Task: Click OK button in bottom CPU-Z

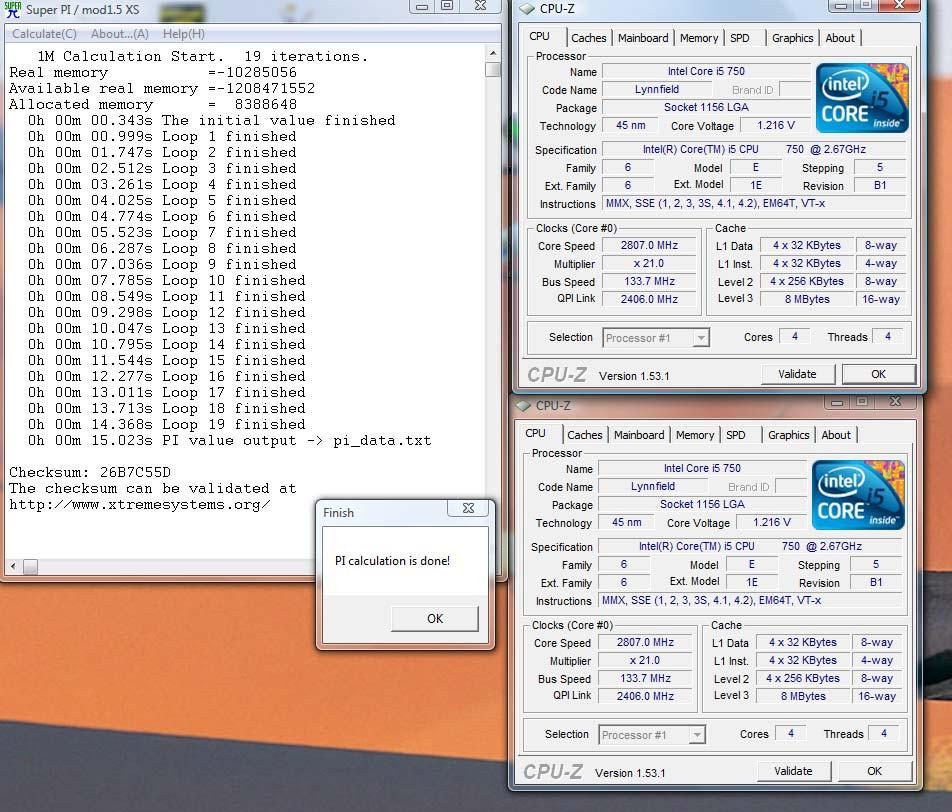Action: click(874, 771)
